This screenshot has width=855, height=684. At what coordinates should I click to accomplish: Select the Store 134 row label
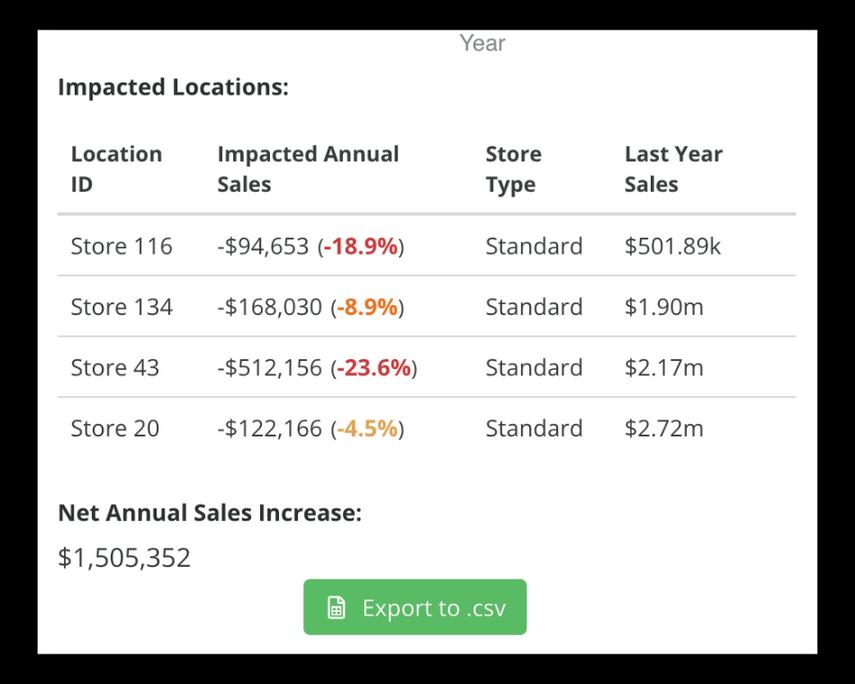(x=121, y=307)
